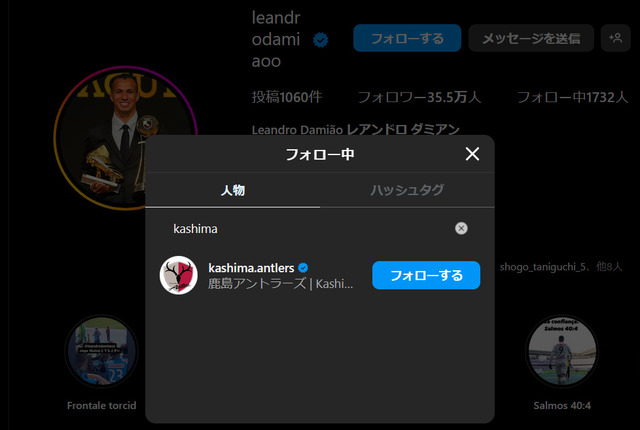Click Leandro Damião レアンドロ ダミアン name
Image resolution: width=640 pixels, height=430 pixels.
(356, 130)
